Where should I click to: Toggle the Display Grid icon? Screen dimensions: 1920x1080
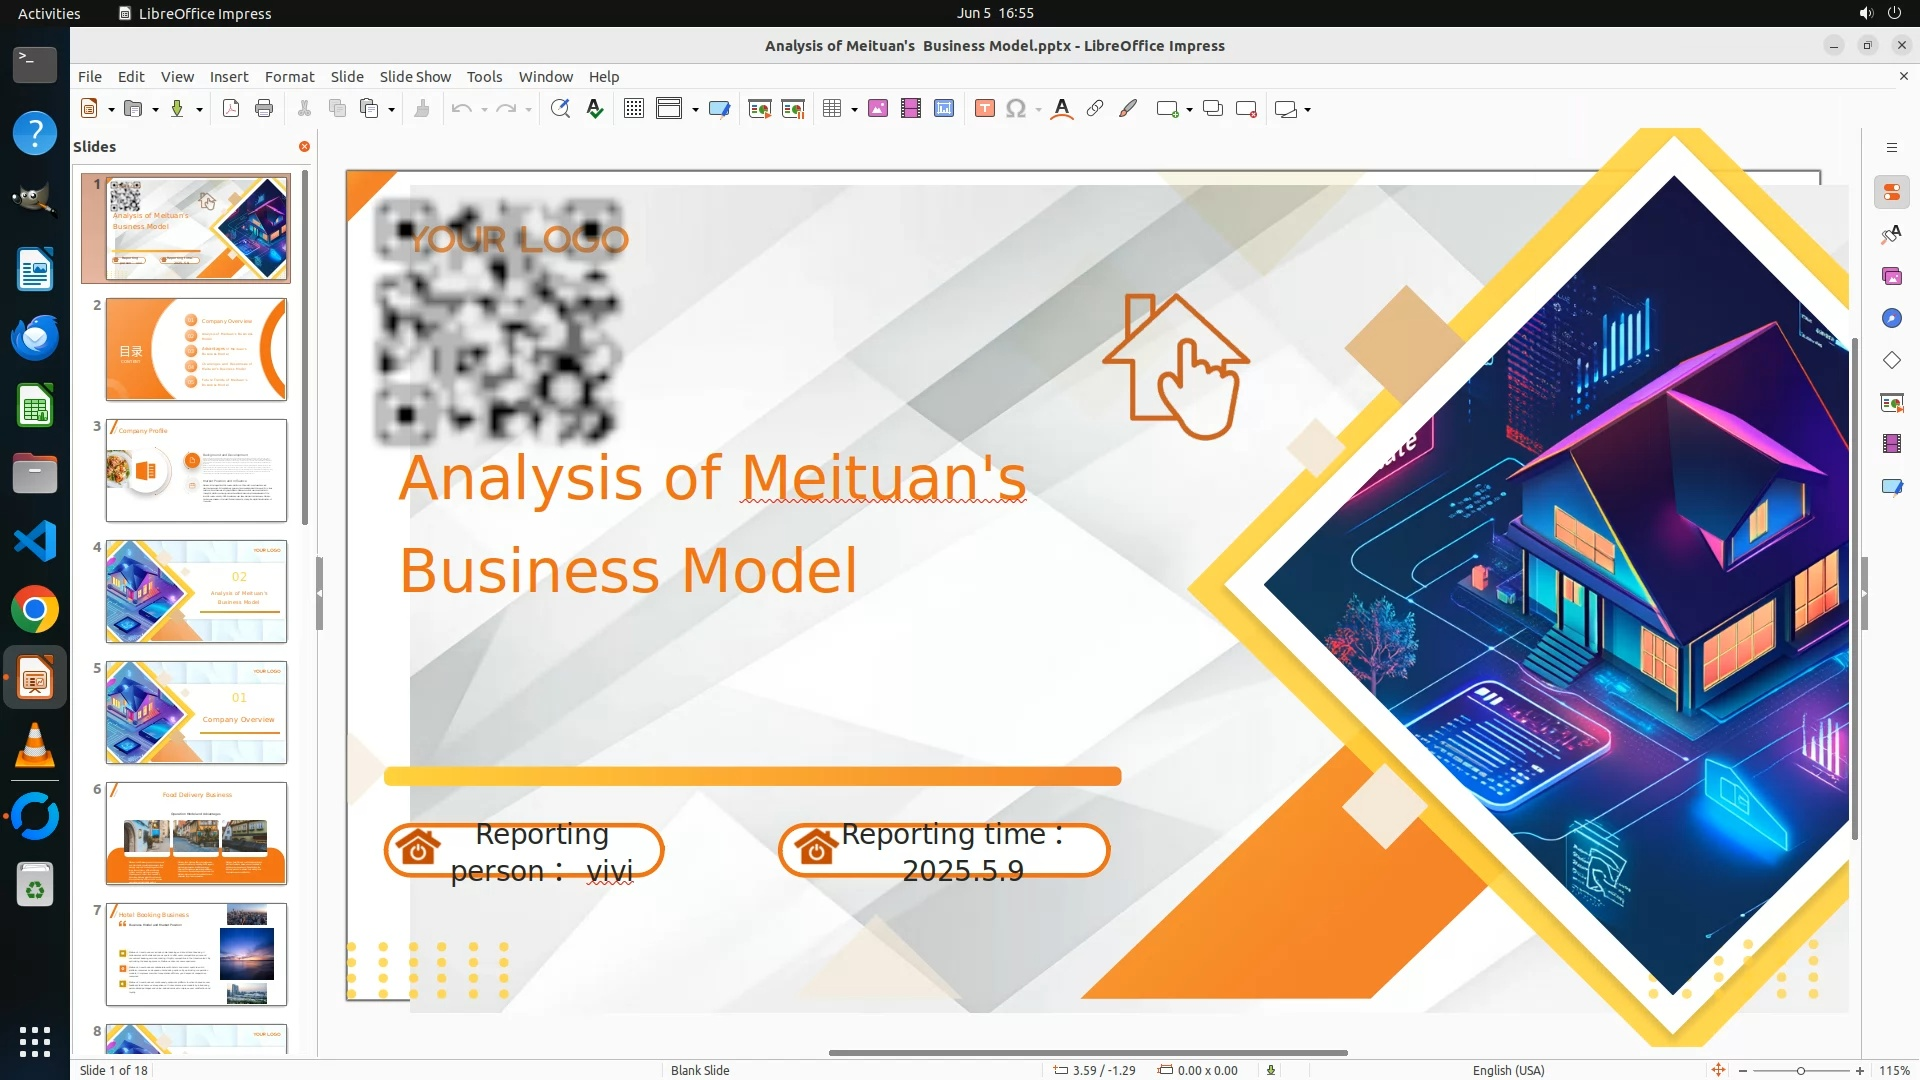[x=634, y=109]
